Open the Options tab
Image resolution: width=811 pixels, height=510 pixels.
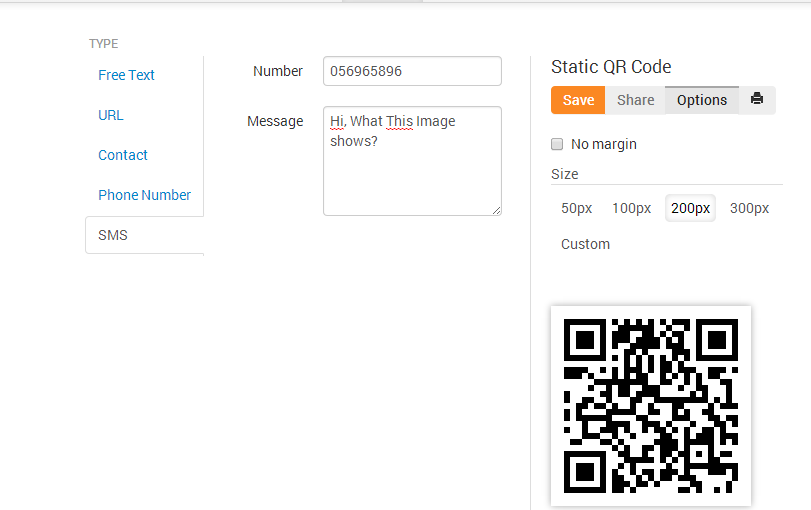tap(702, 100)
